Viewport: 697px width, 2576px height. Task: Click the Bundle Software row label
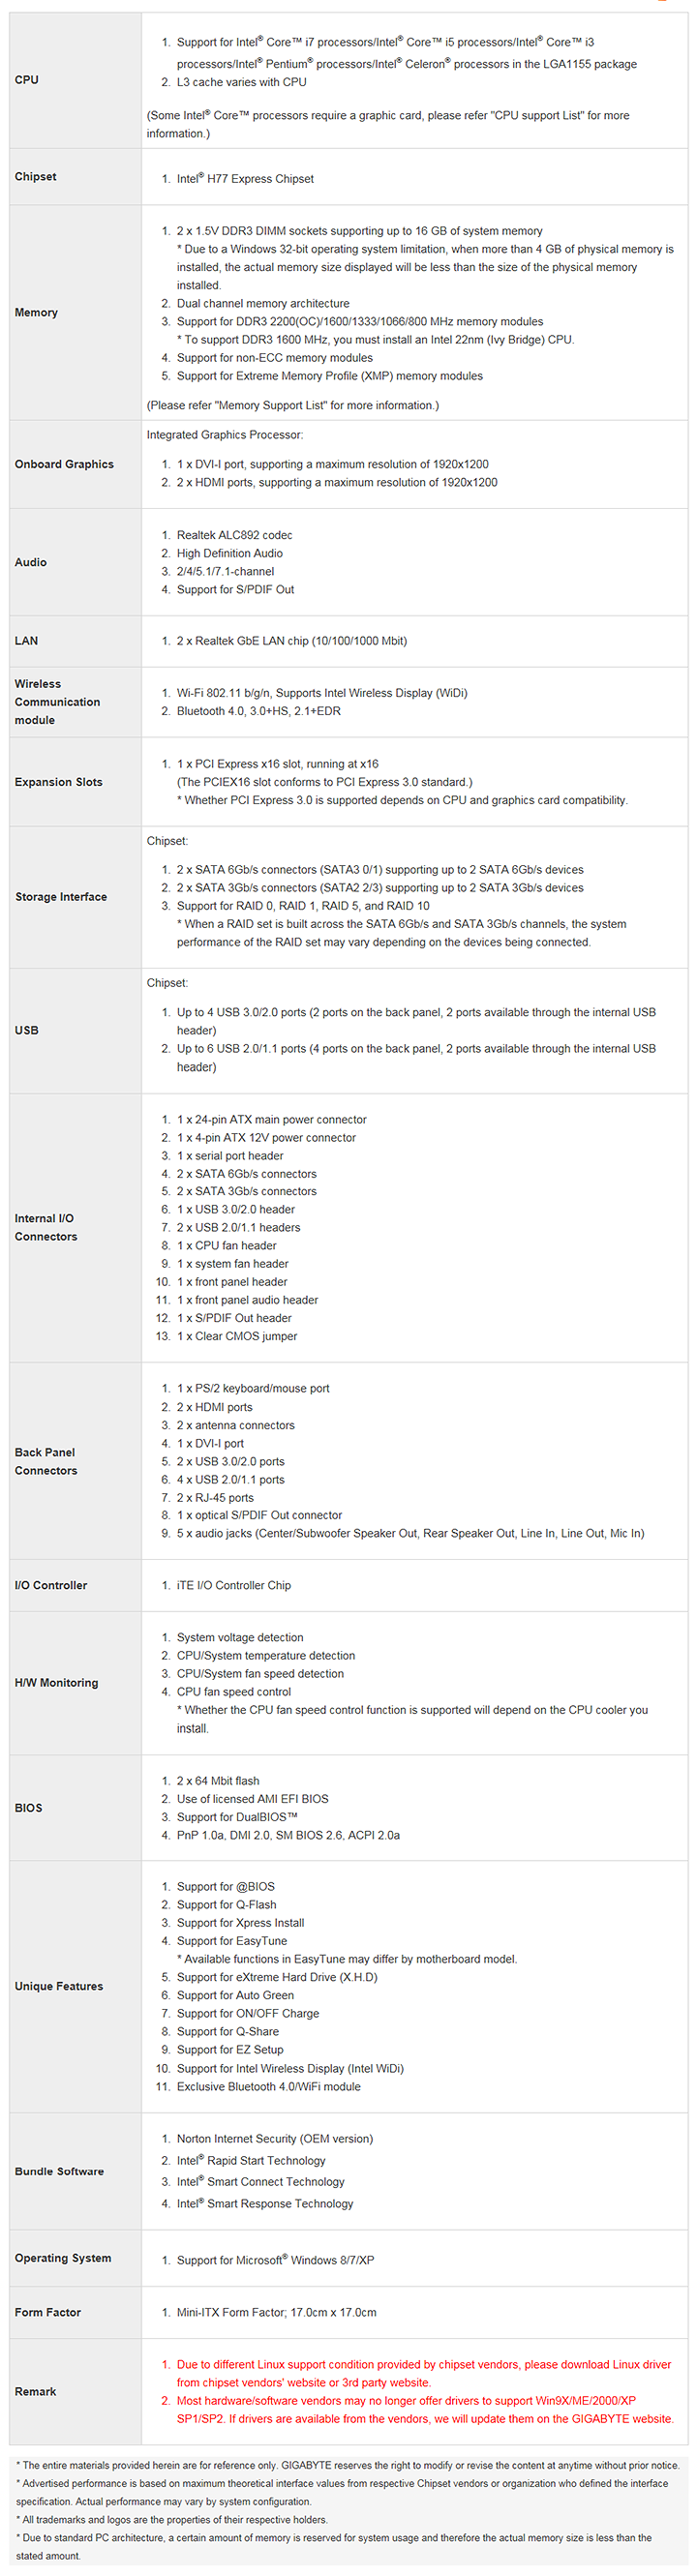pyautogui.click(x=60, y=2171)
